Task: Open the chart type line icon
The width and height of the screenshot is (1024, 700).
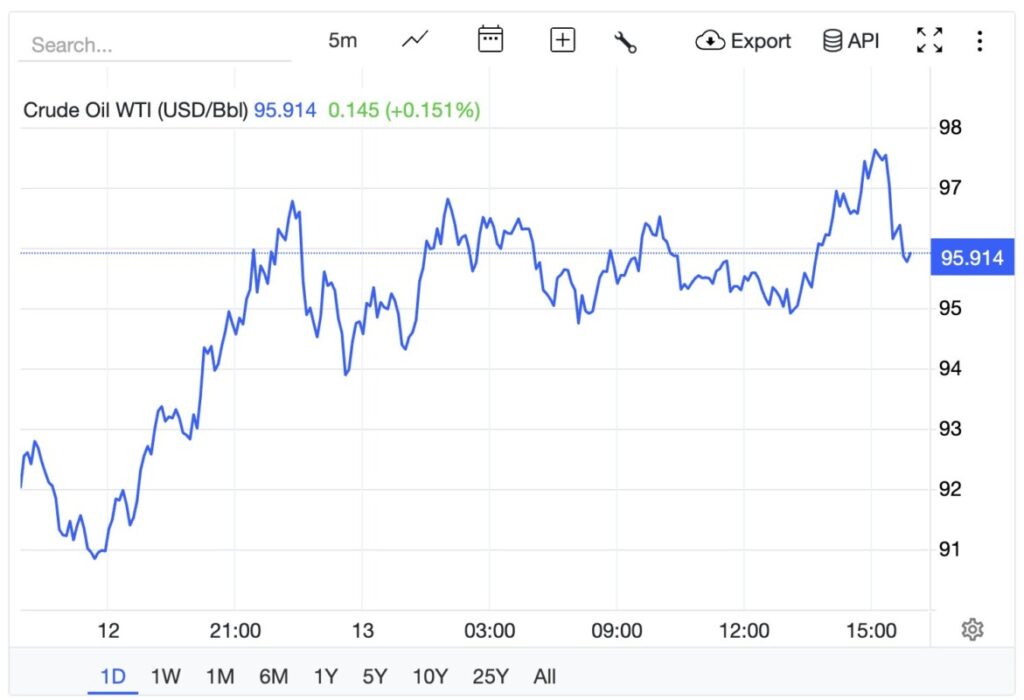Action: coord(415,40)
